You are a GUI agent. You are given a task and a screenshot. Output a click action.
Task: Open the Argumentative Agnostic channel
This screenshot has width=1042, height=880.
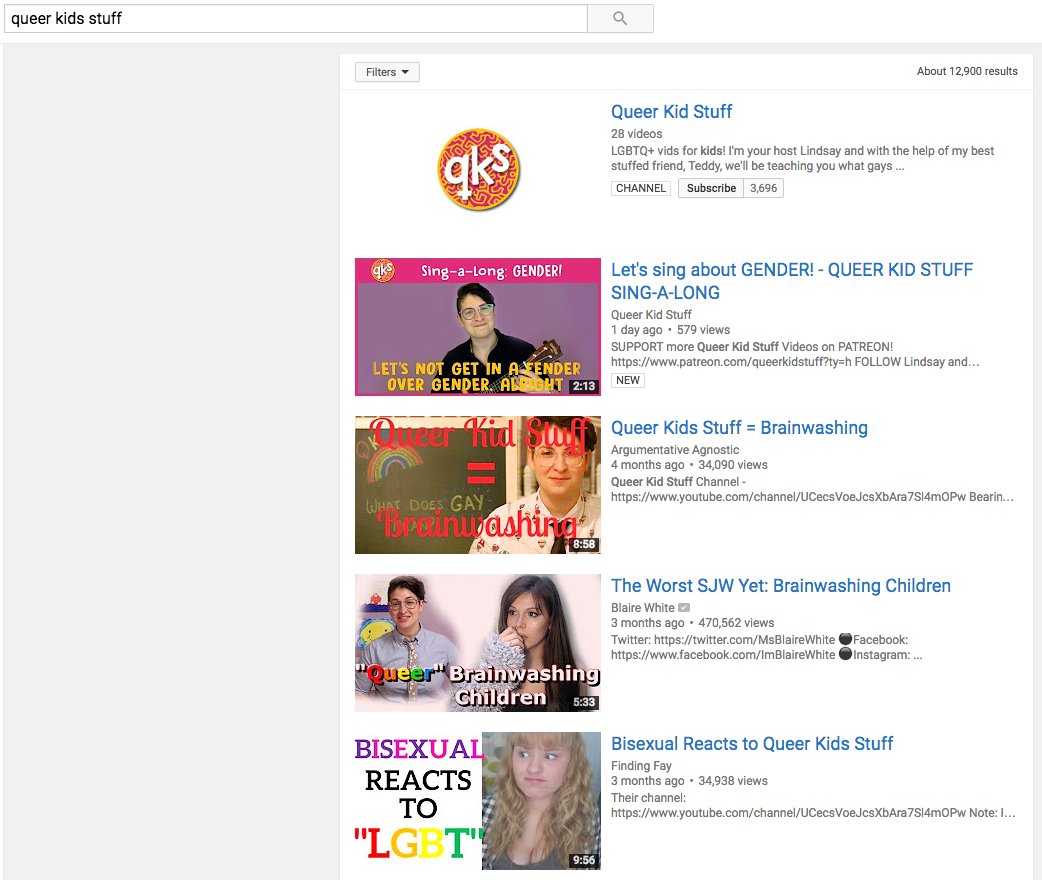pos(675,450)
